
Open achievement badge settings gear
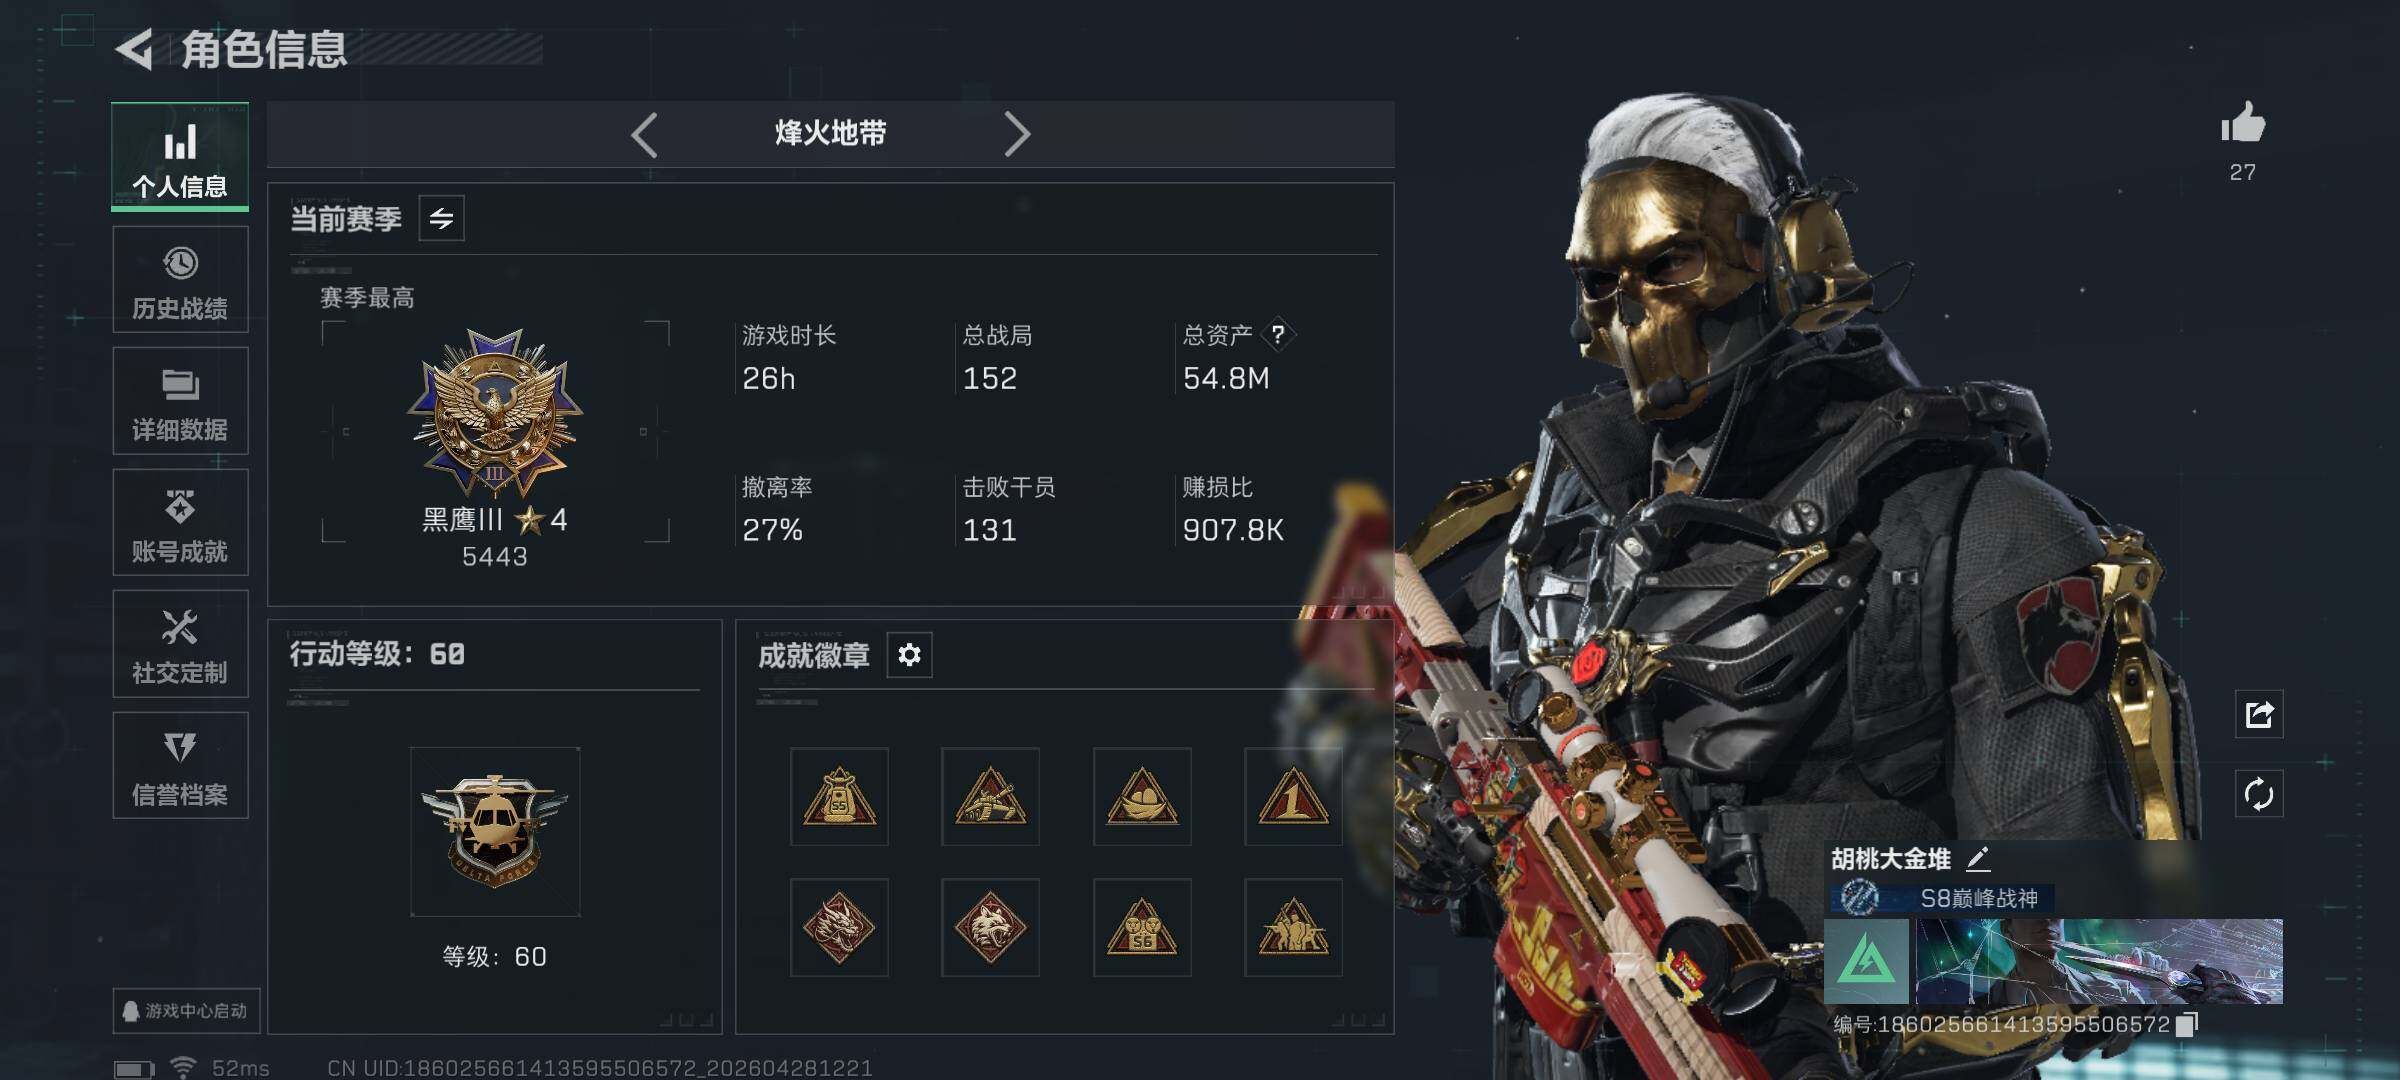pyautogui.click(x=909, y=655)
